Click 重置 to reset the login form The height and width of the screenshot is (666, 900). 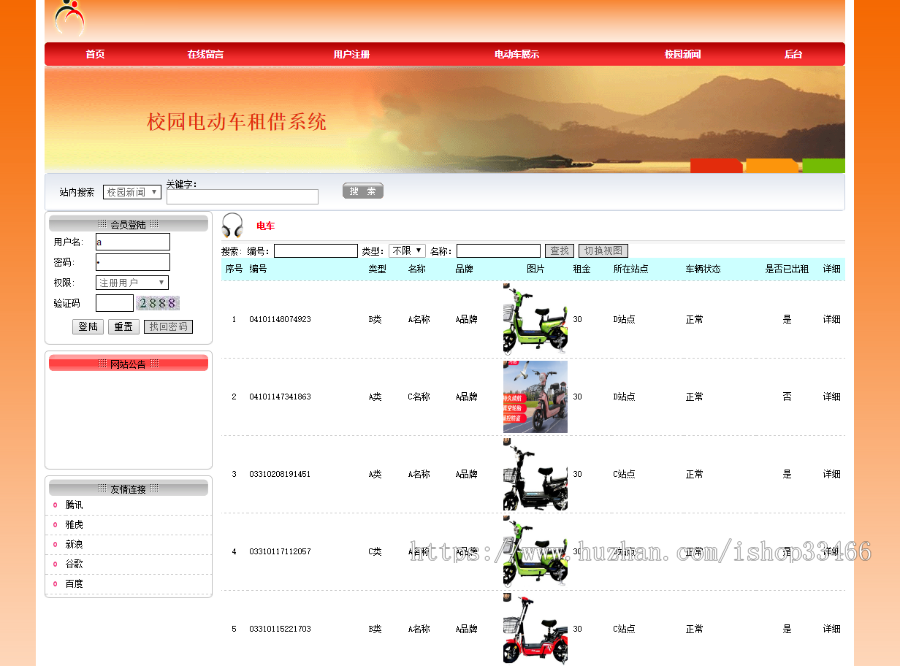pos(122,326)
